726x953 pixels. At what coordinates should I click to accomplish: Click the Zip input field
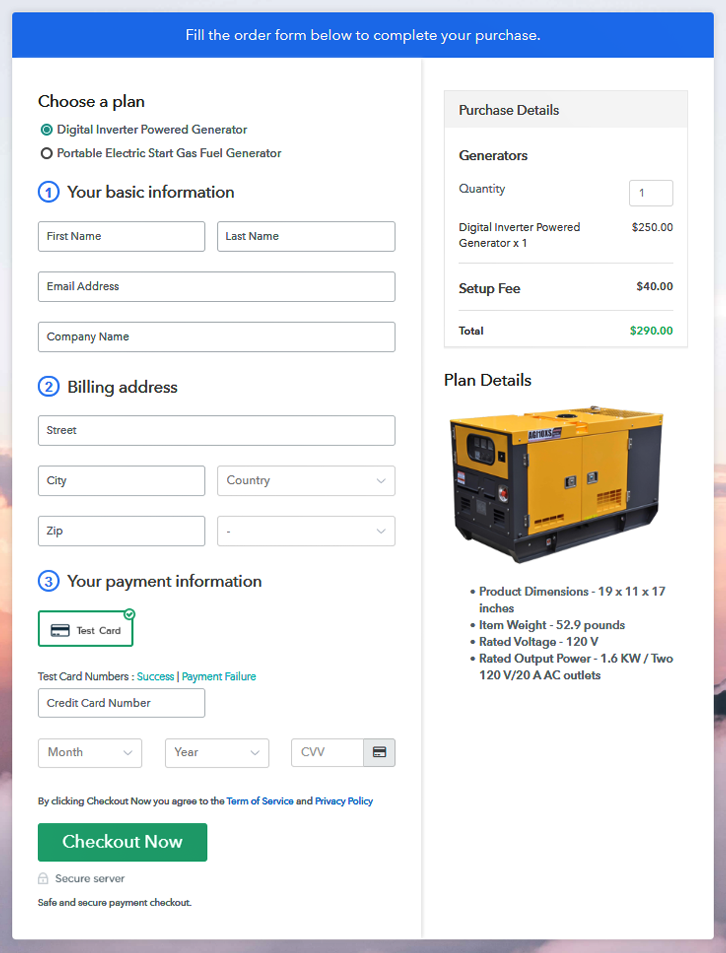122,531
